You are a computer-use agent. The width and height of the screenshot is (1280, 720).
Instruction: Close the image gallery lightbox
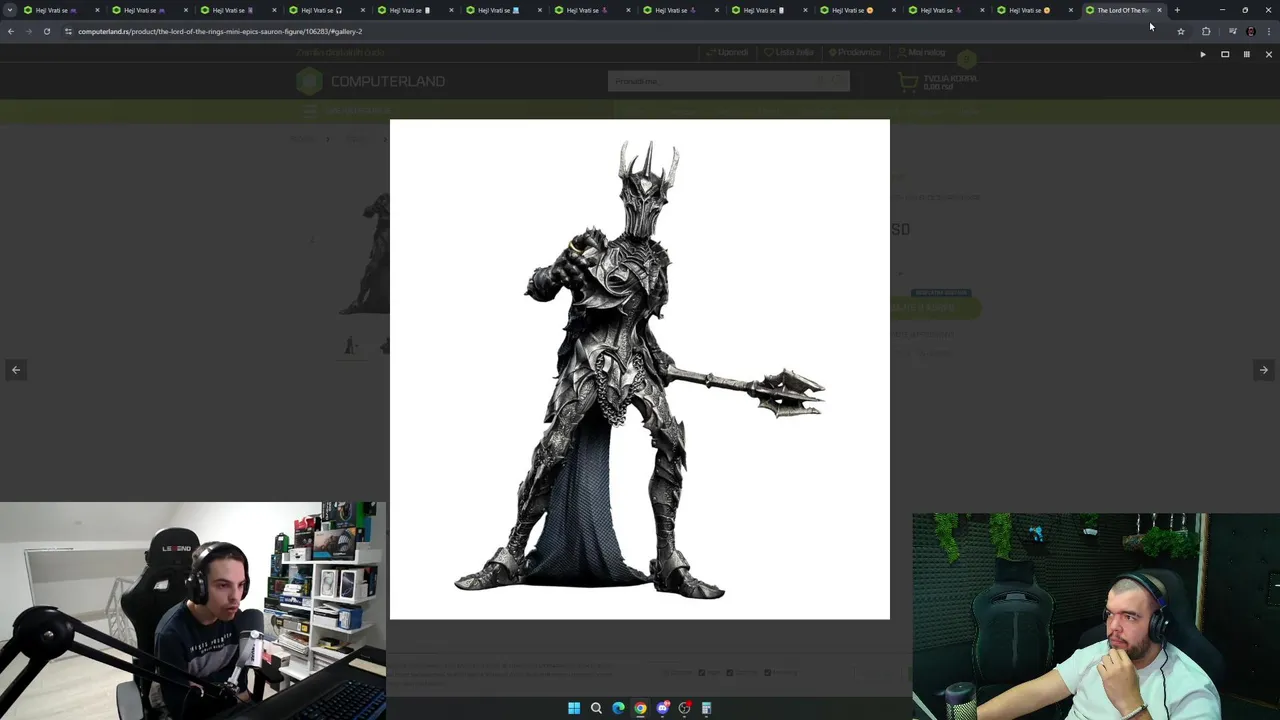tap(1269, 54)
